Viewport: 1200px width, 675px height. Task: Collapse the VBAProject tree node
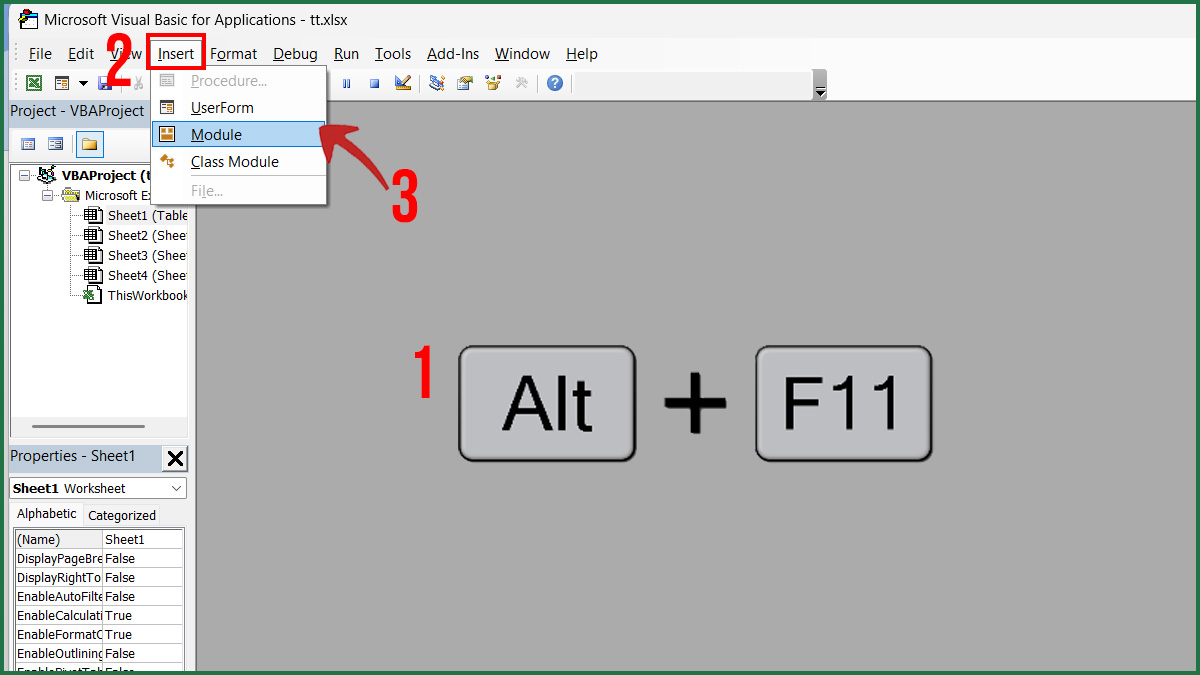tap(23, 175)
